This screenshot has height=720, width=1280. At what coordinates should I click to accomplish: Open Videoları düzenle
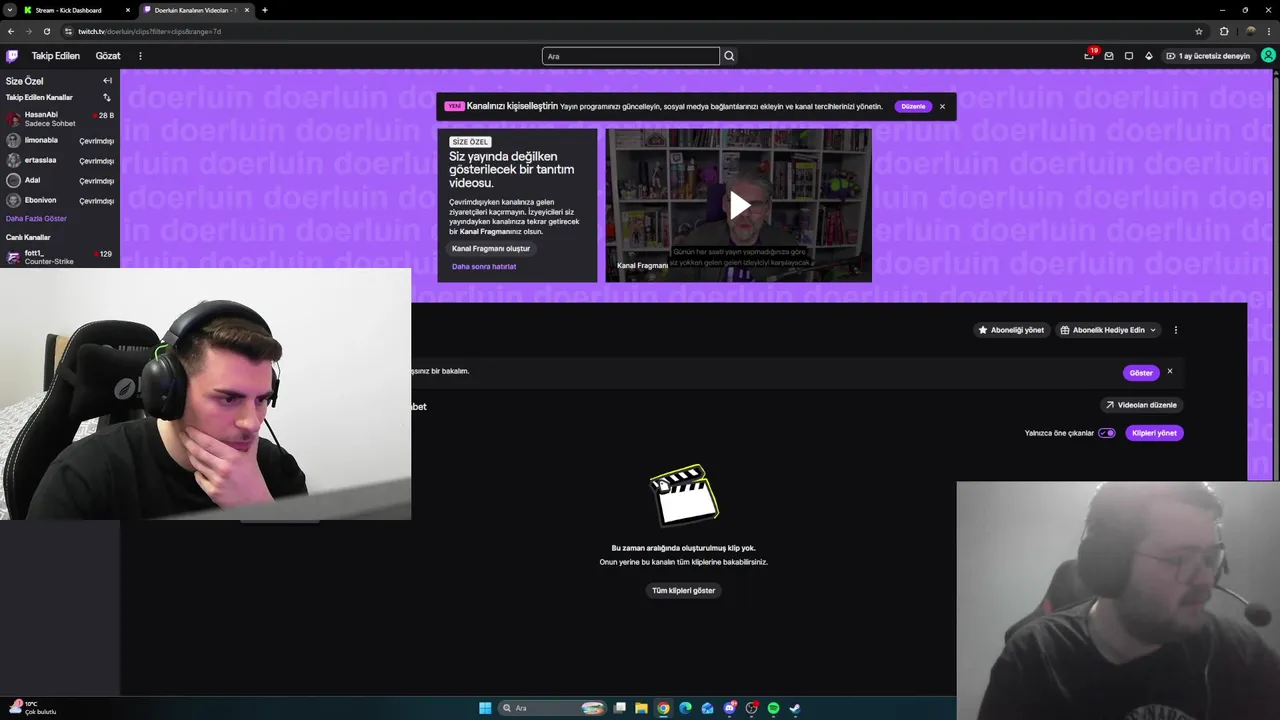click(1141, 405)
